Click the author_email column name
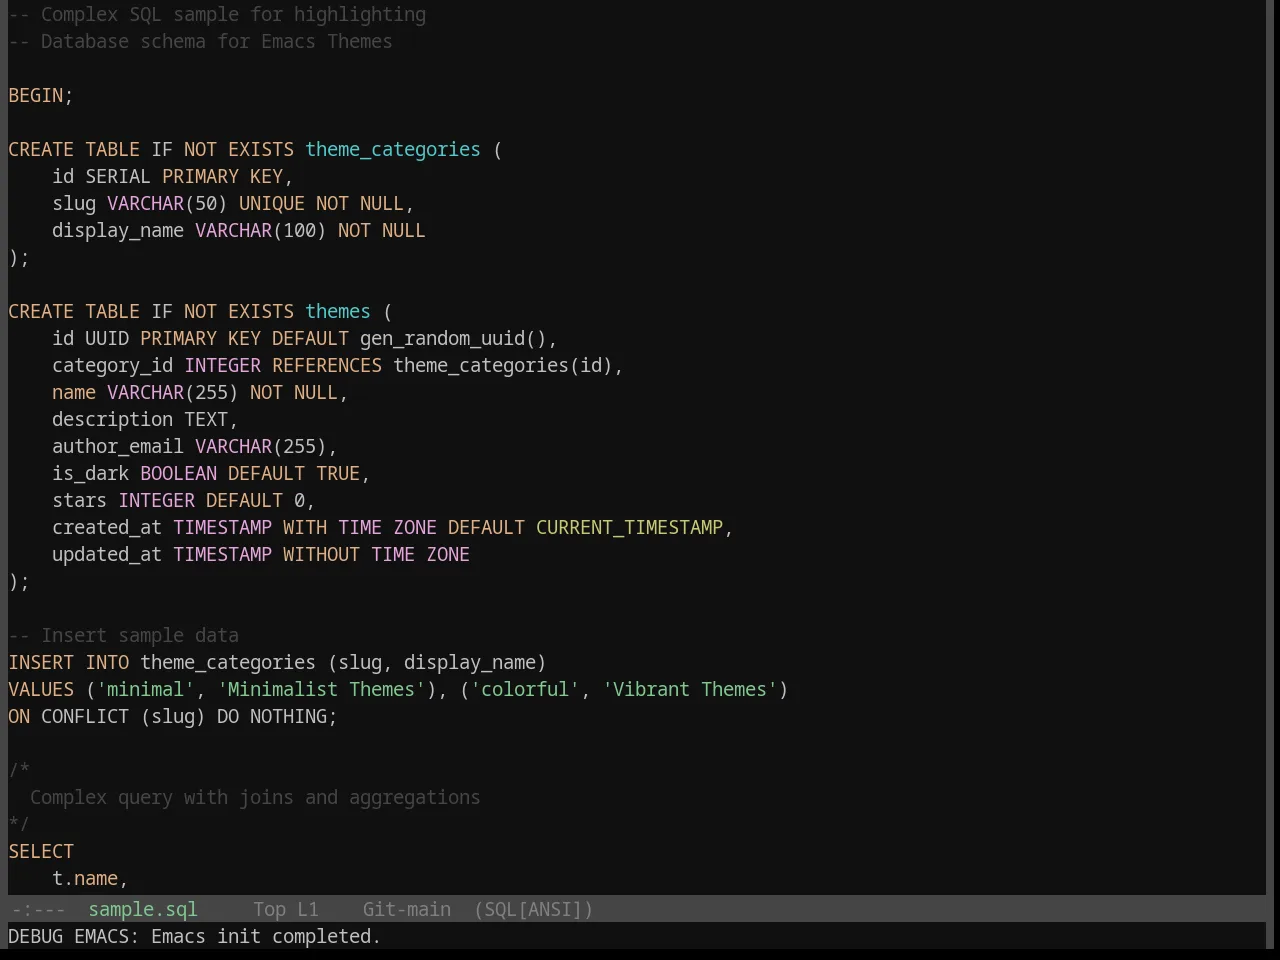Viewport: 1280px width, 960px height. click(118, 446)
